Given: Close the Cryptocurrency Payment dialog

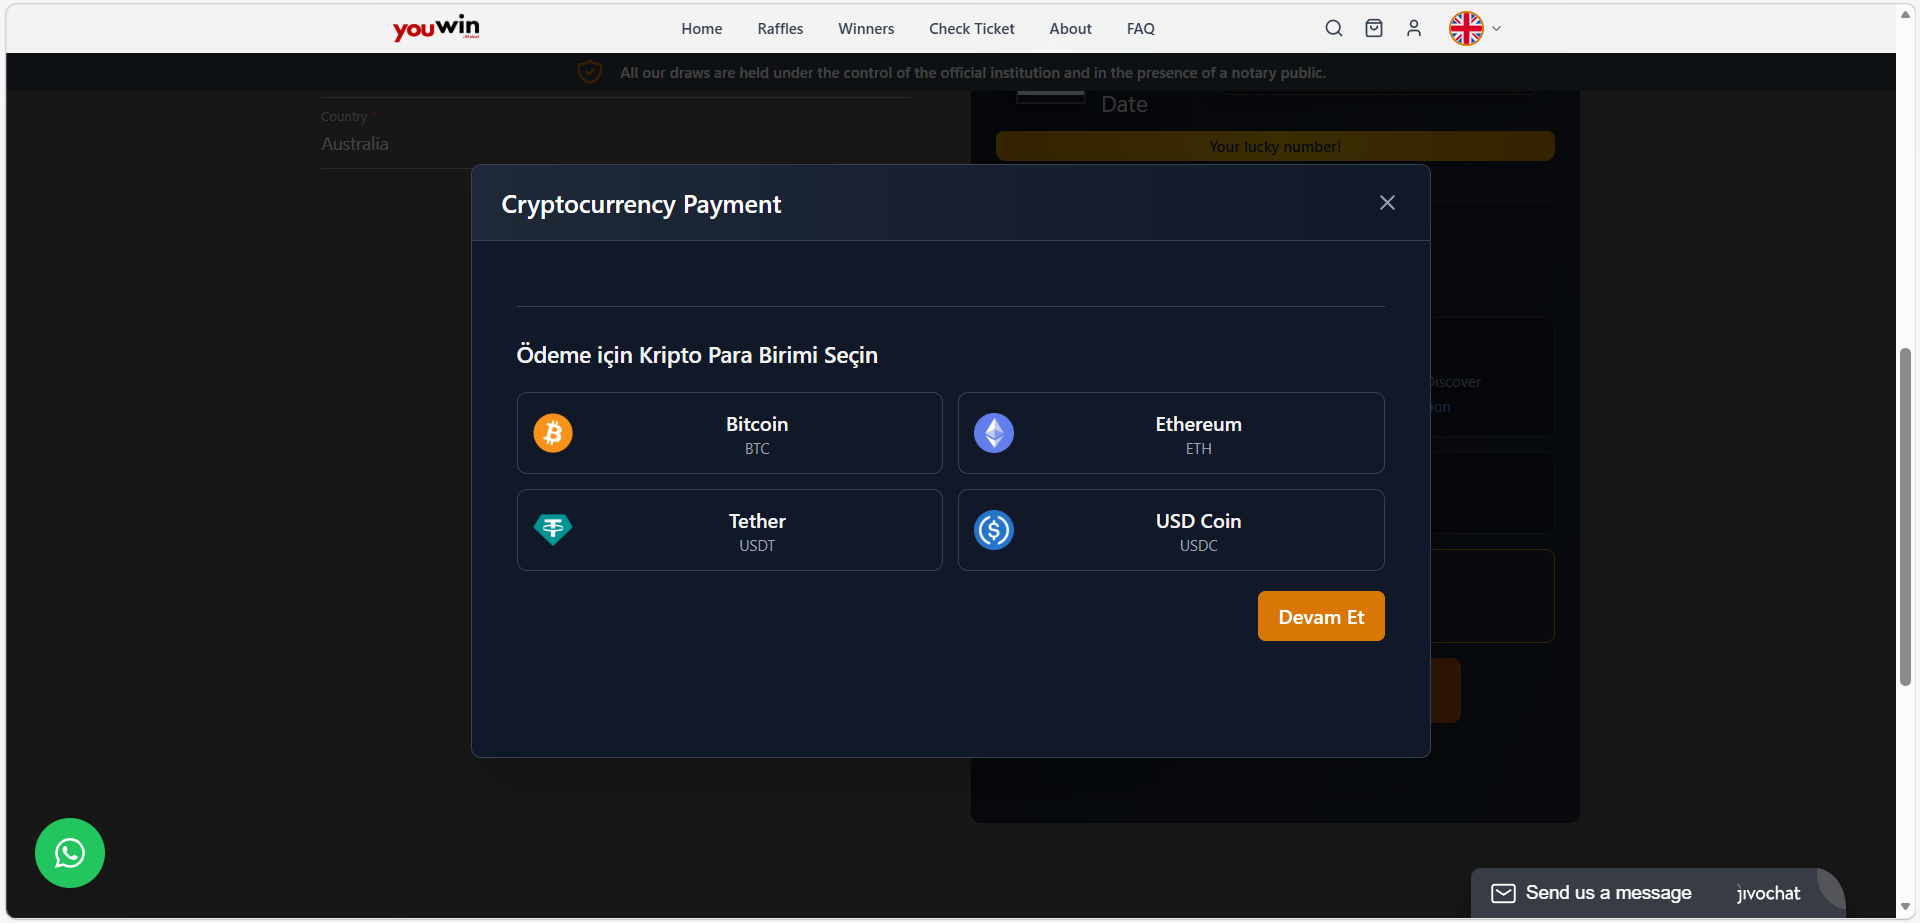Looking at the screenshot, I should tap(1387, 202).
